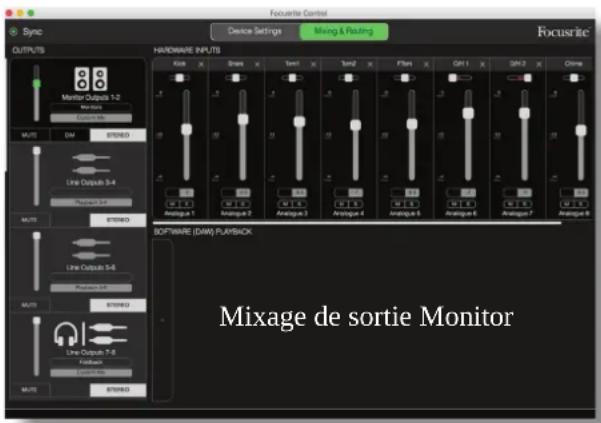601x423 pixels.
Task: Remove the Snare channel with its X
Action: 257,64
